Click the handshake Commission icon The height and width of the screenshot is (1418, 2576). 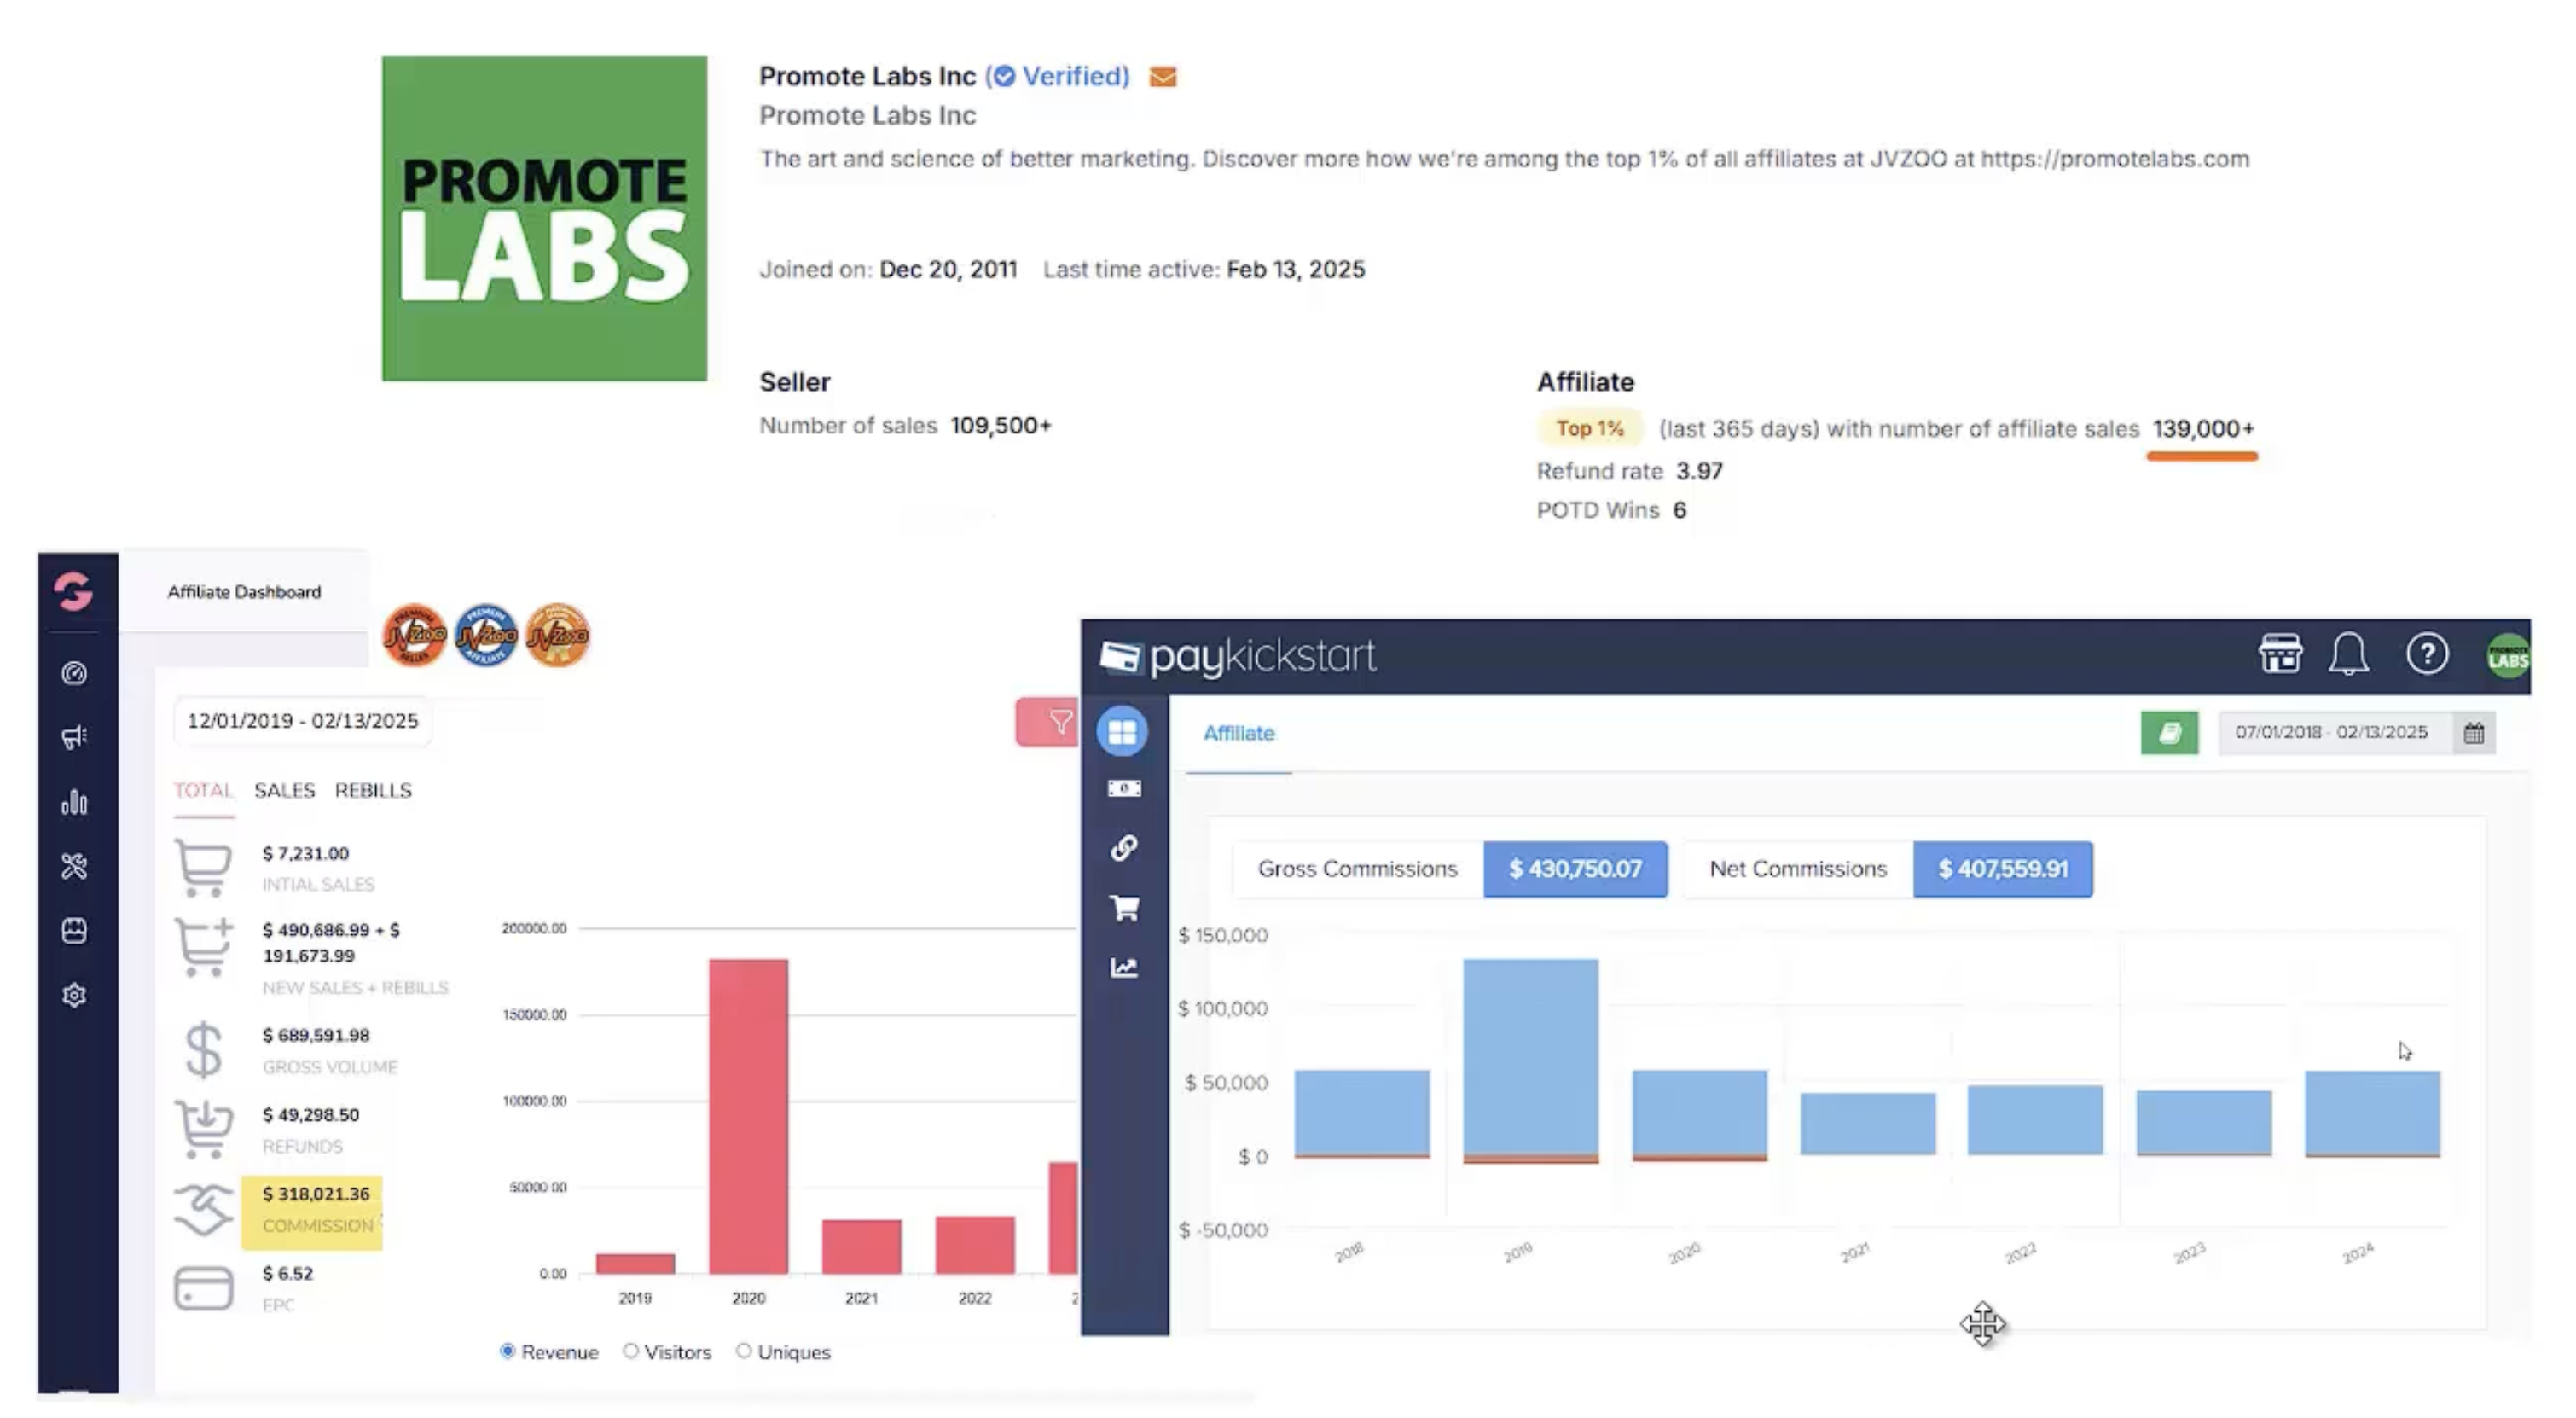(203, 1209)
